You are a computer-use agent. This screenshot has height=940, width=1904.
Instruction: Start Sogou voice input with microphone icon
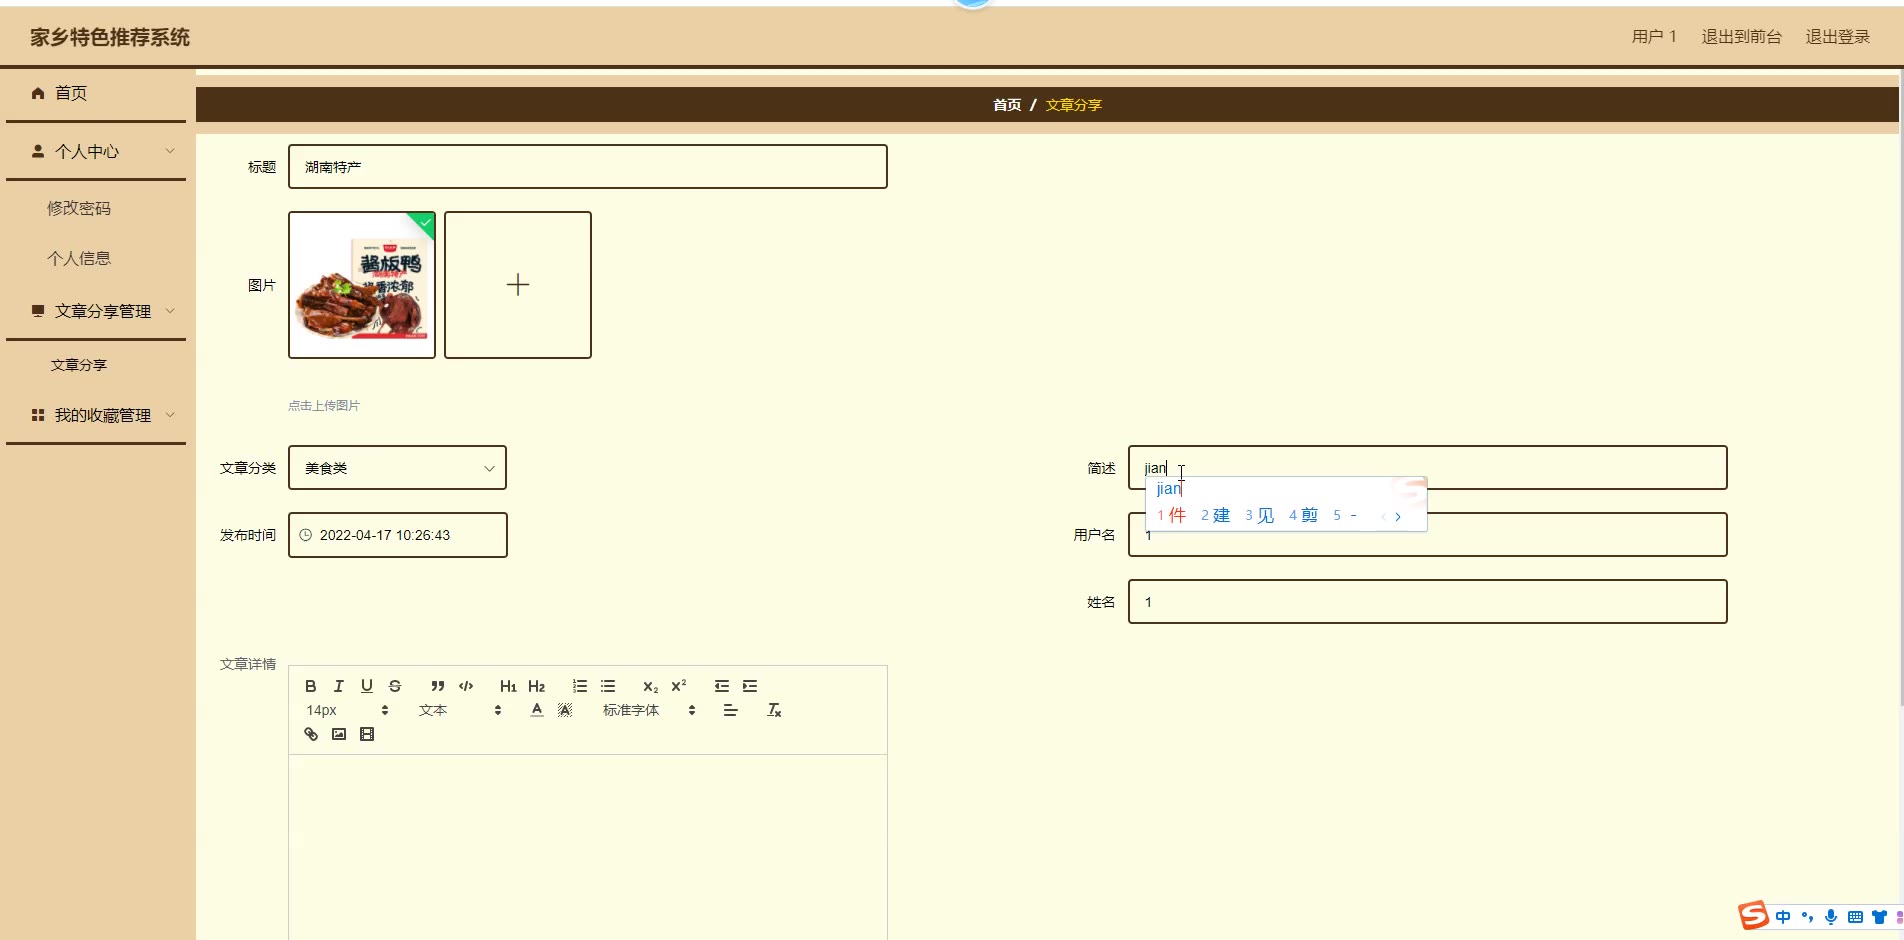1831,917
